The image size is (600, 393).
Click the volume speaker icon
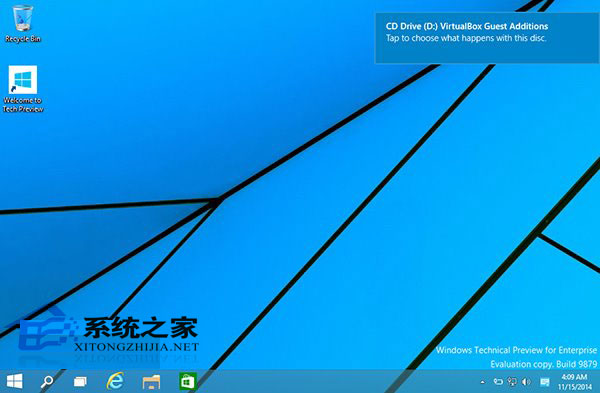pos(527,382)
